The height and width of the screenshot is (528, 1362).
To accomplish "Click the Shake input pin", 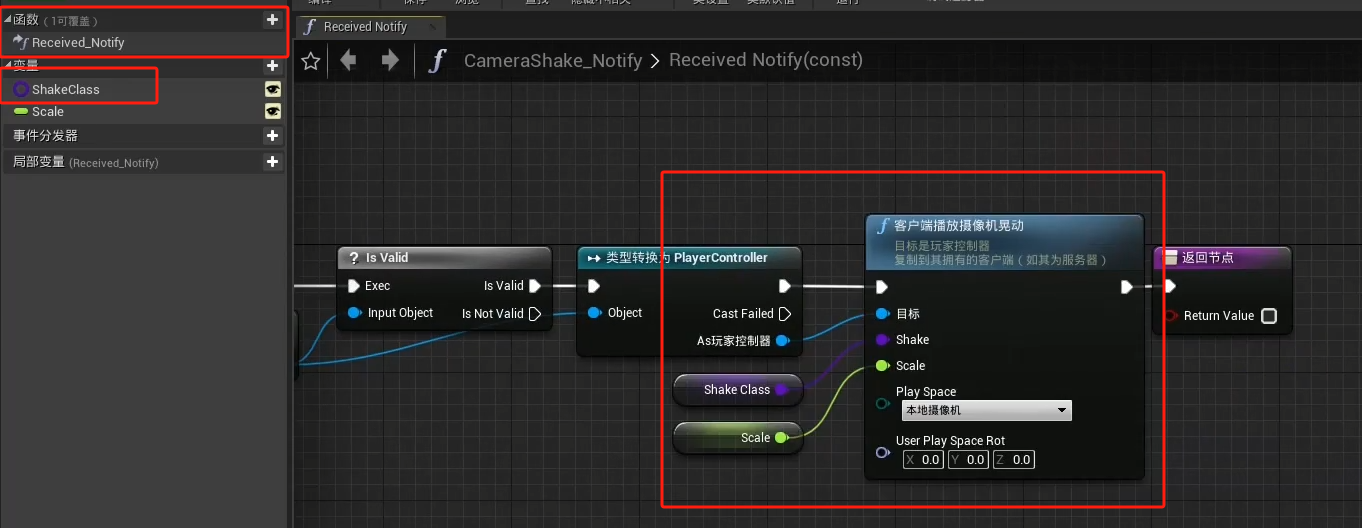I will pyautogui.click(x=882, y=340).
